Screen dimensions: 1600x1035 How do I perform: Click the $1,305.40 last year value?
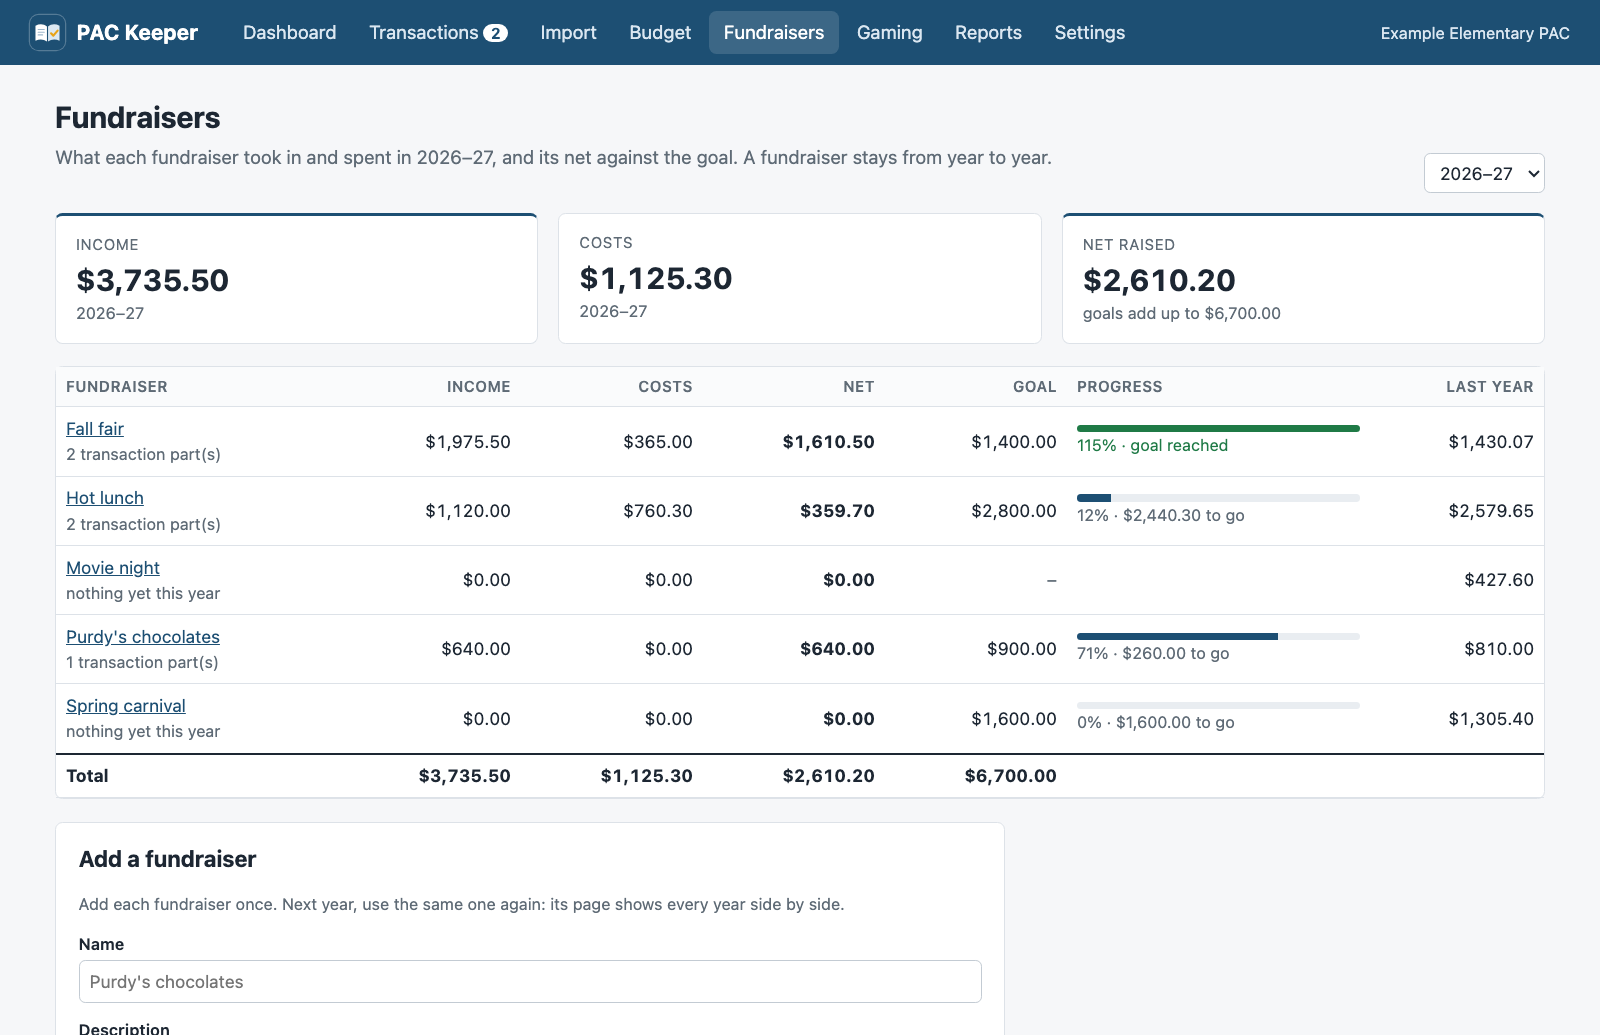click(1491, 719)
